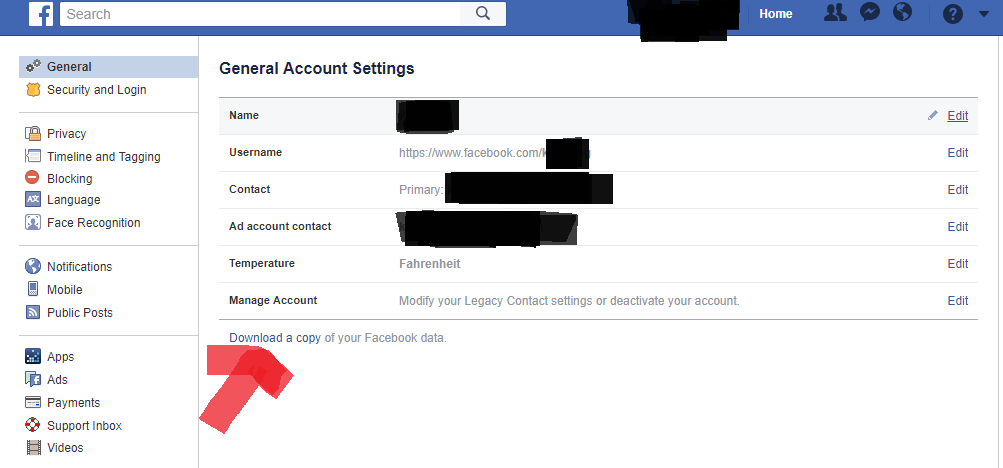Open Apps settings
This screenshot has height=468, width=1003.
pos(61,357)
